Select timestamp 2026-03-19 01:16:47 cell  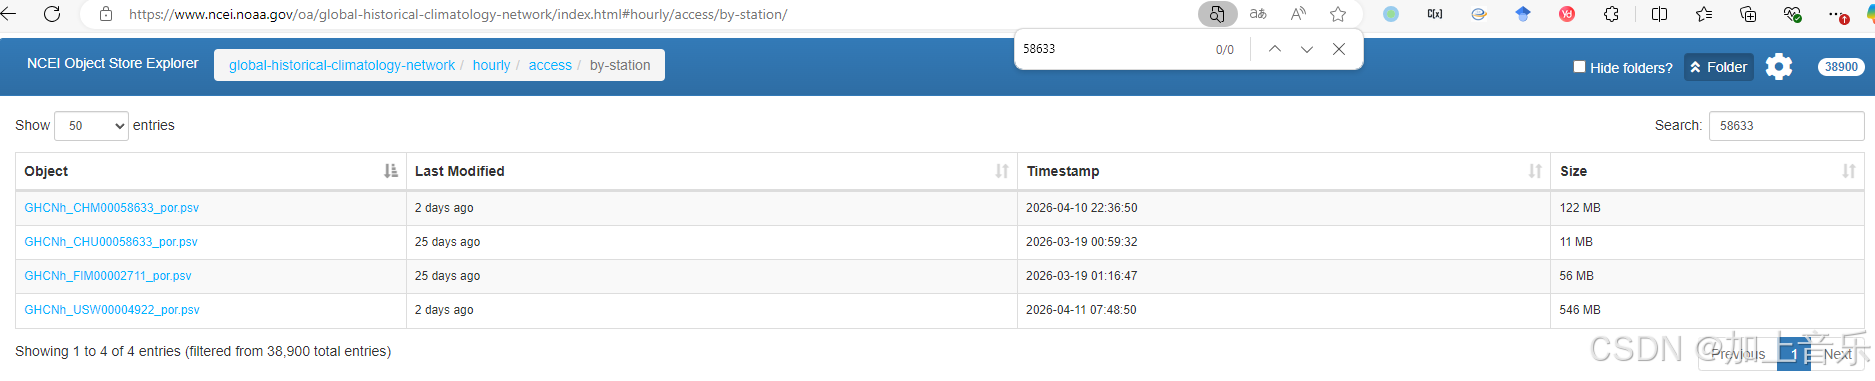click(1284, 276)
